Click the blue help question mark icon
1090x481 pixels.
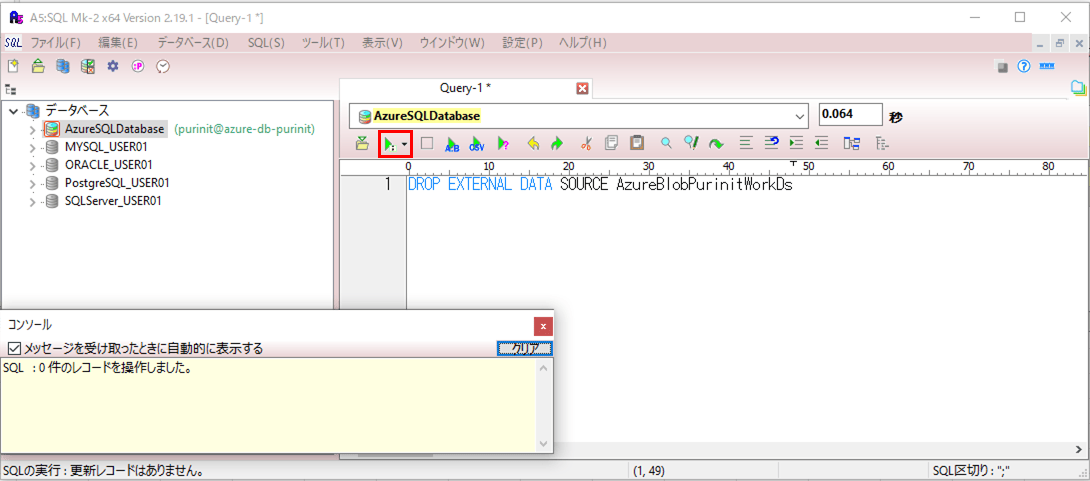click(1023, 67)
